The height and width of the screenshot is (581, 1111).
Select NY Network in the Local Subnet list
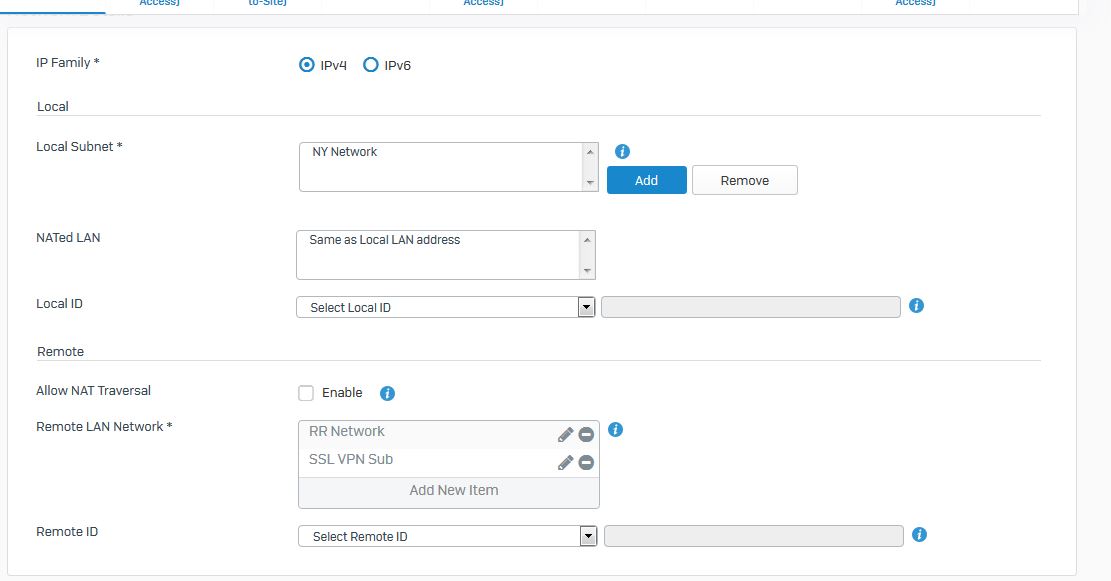[345, 152]
